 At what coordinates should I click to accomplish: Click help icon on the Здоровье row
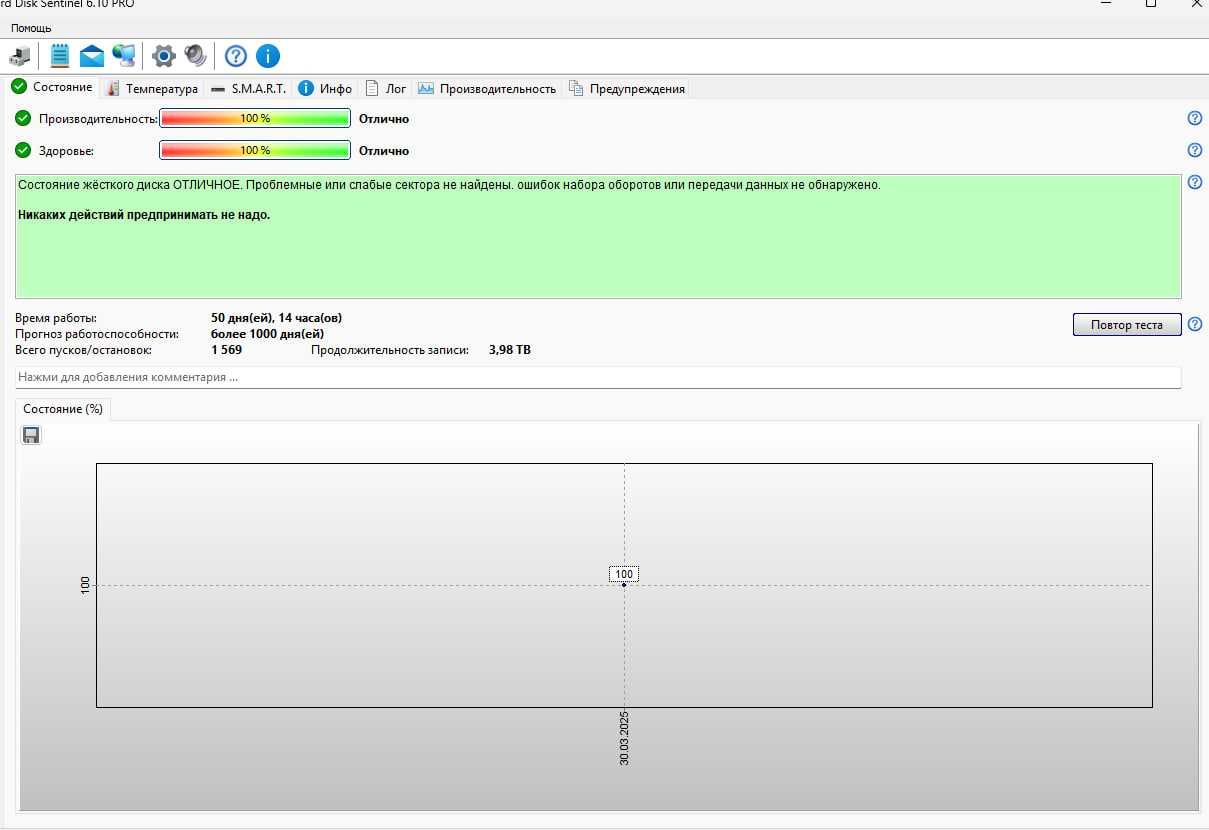point(1194,150)
